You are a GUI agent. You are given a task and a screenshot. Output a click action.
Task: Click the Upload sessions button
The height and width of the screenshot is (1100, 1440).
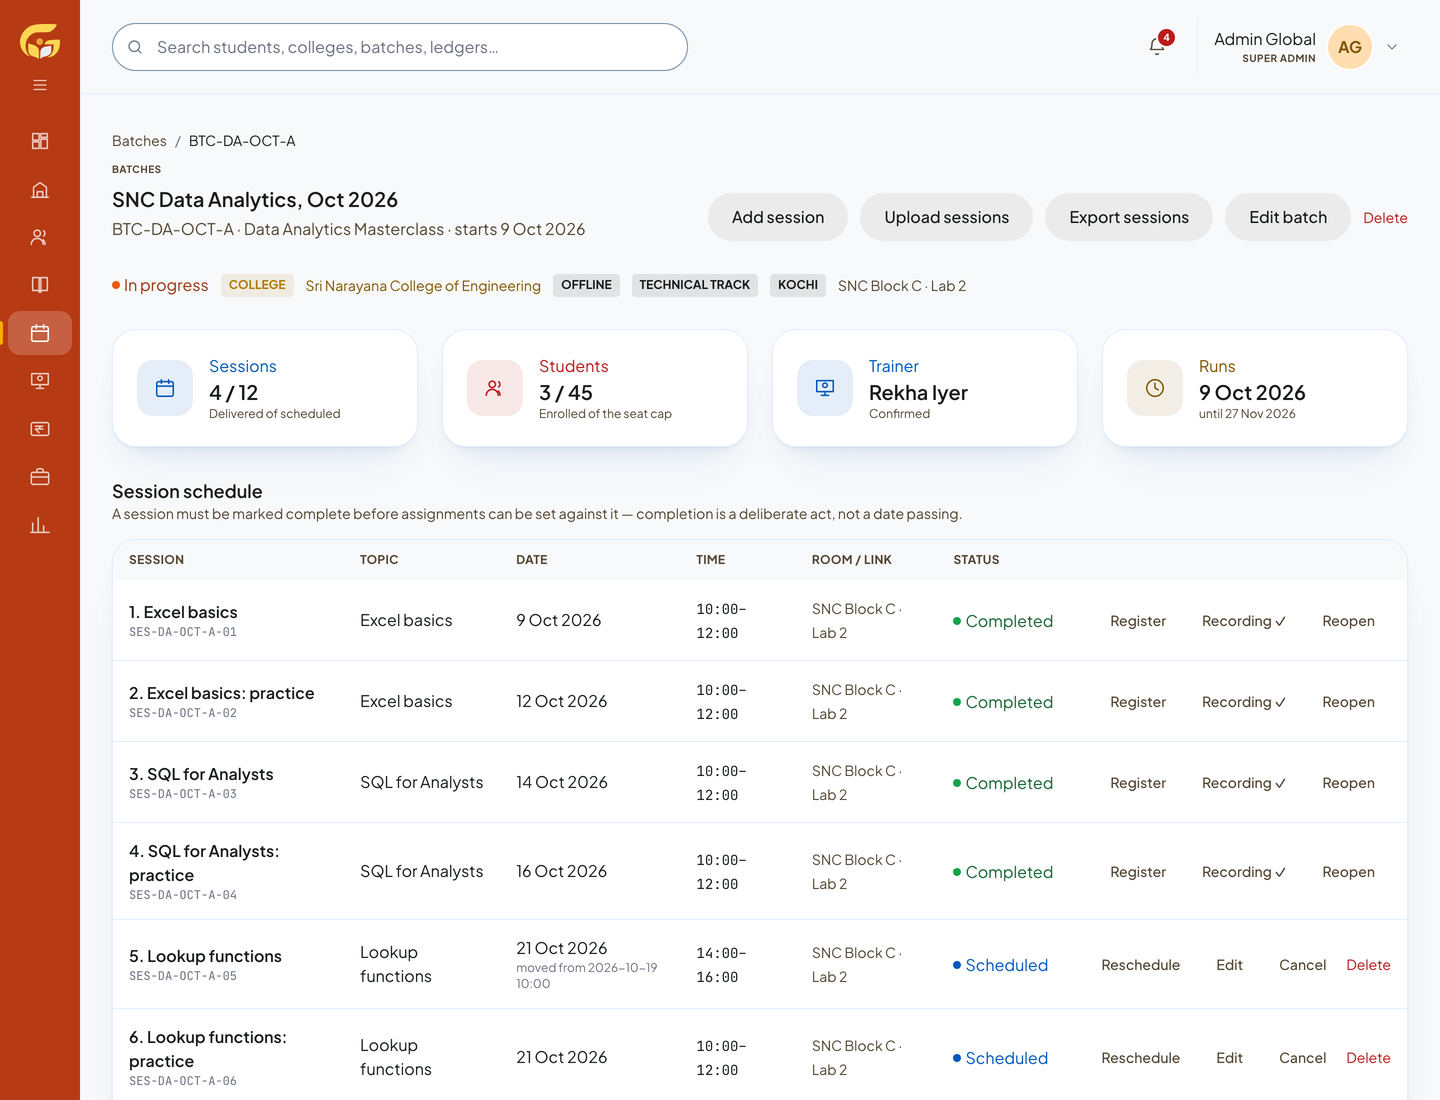point(947,217)
